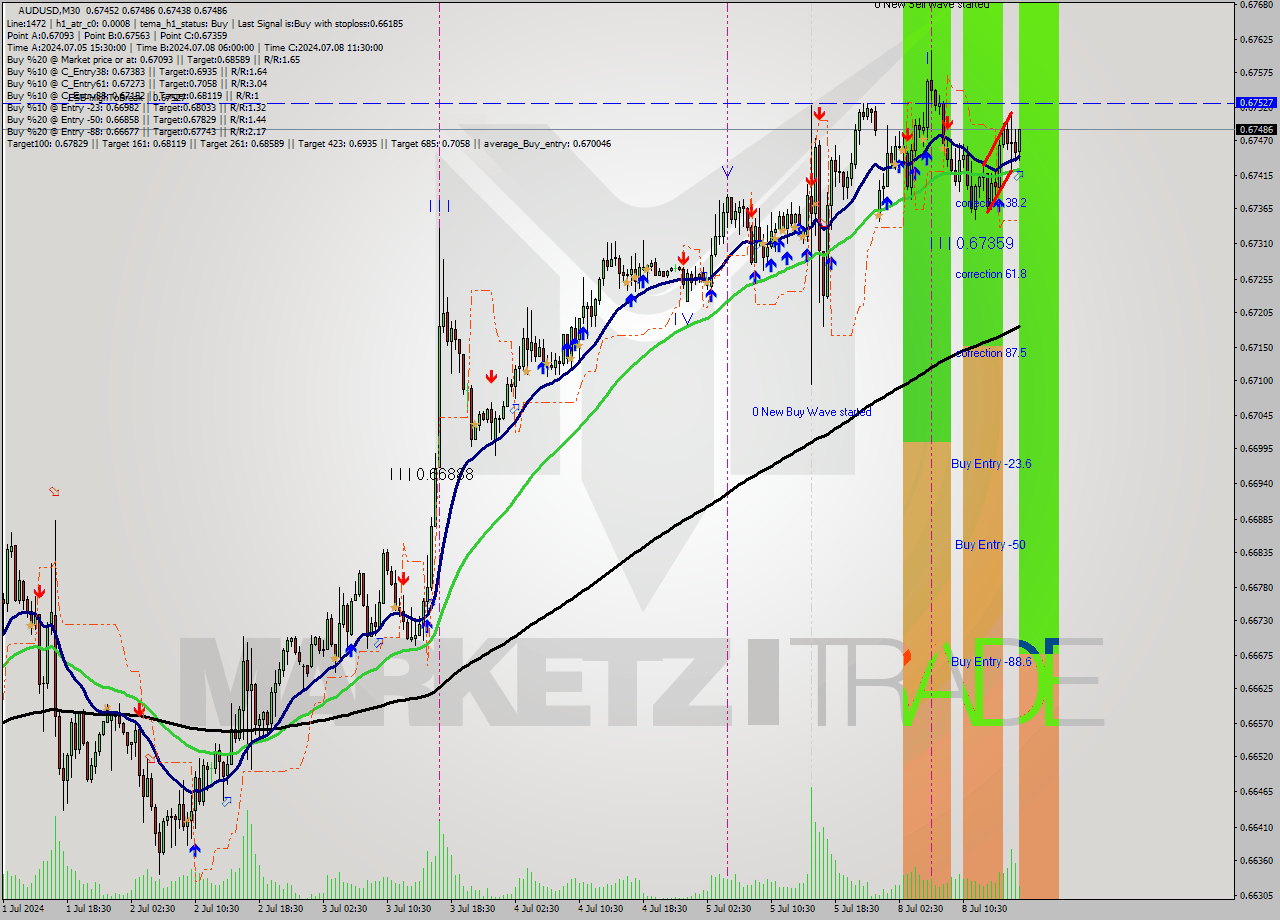
Task: Select the 'Target100: 0.67829' targets line
Action: point(308,144)
